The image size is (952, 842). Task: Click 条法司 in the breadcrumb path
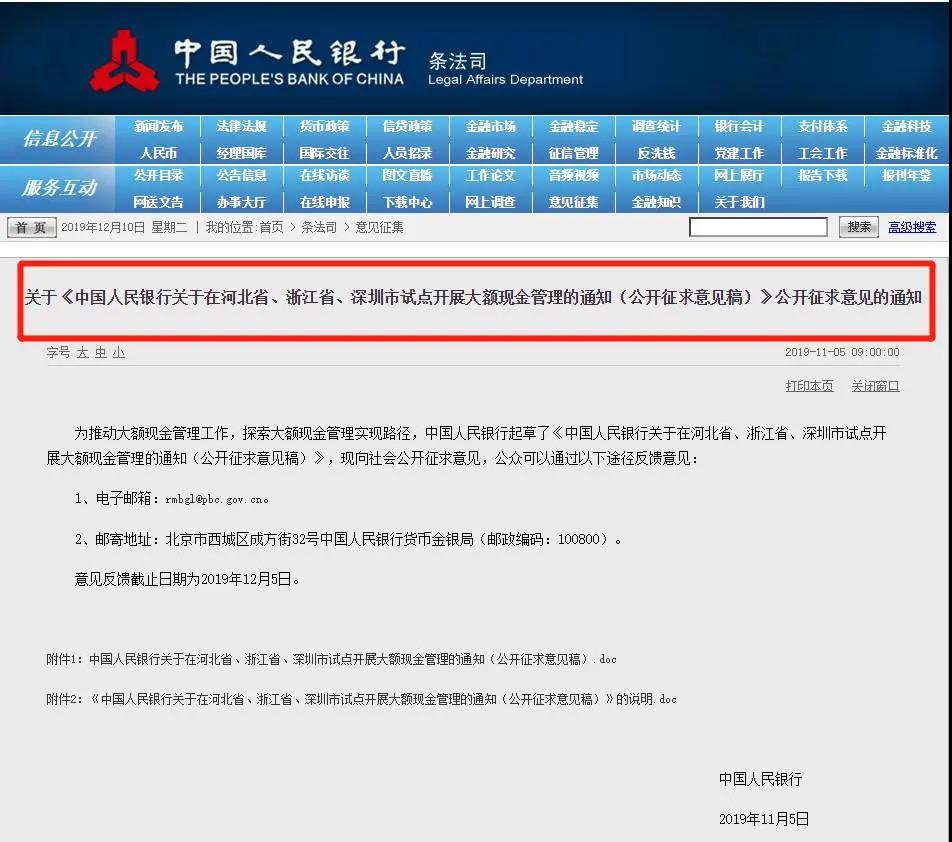click(319, 227)
